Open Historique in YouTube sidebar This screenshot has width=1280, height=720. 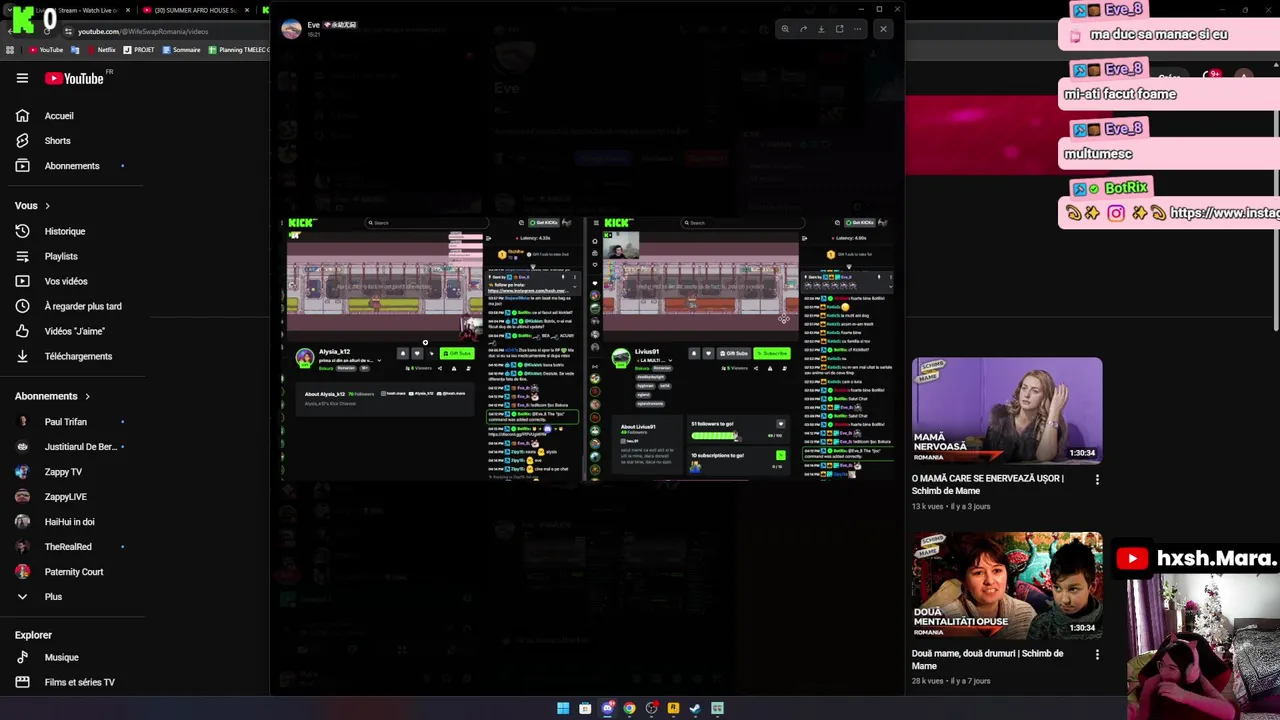pos(67,231)
